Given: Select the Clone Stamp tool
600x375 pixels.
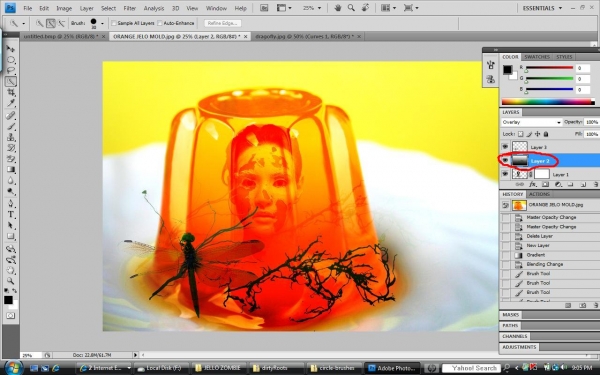Looking at the screenshot, I should pyautogui.click(x=10, y=137).
